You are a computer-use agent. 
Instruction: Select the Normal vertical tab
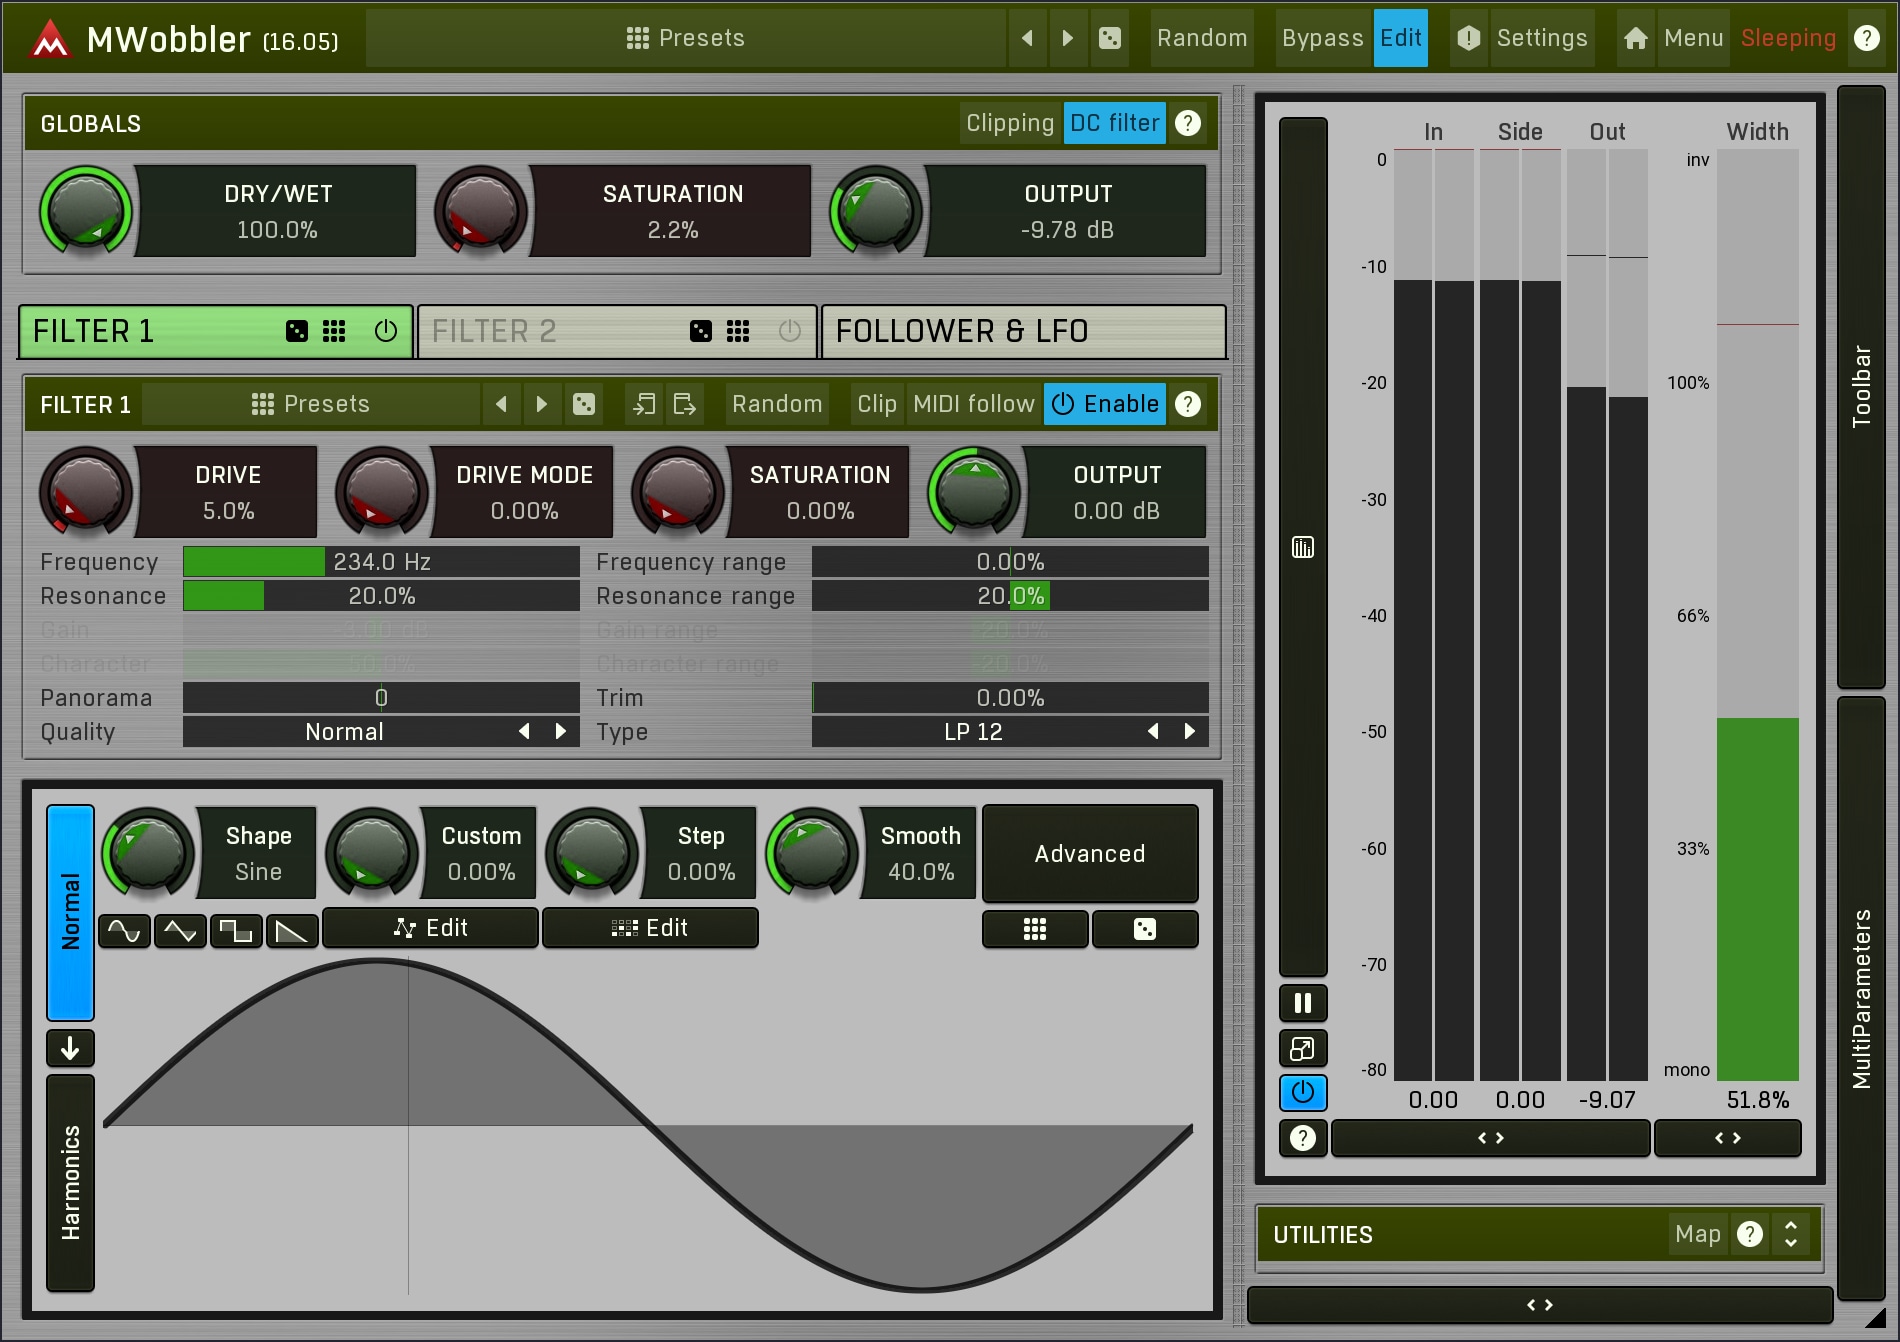[70, 912]
